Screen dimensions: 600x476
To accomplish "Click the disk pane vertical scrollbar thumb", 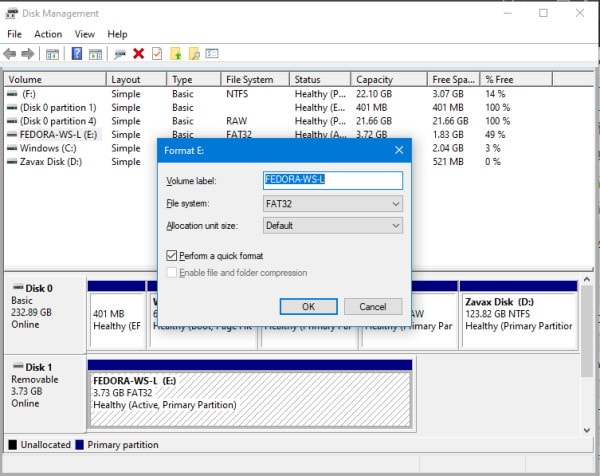I will tap(587, 331).
